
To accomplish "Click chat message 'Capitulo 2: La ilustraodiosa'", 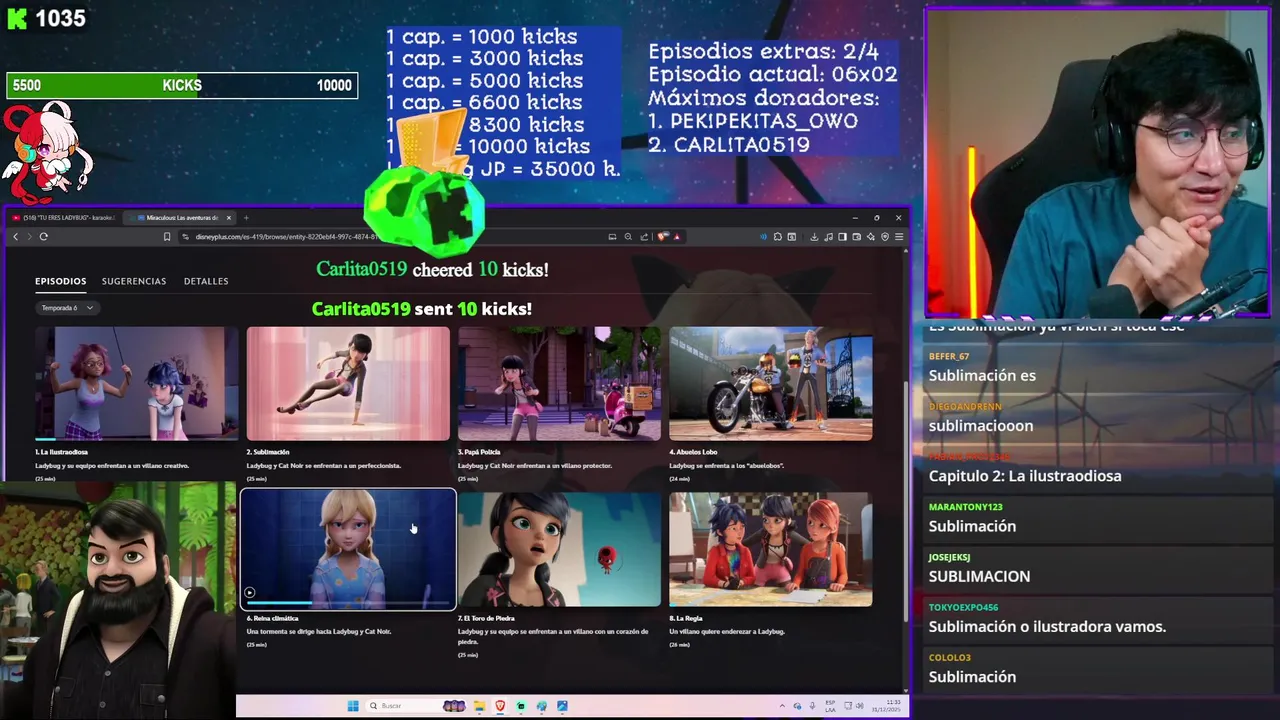I will pos(1025,476).
